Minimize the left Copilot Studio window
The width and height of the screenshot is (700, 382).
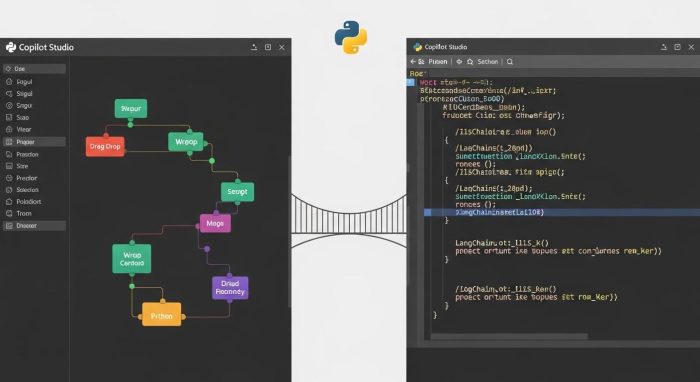coord(254,47)
